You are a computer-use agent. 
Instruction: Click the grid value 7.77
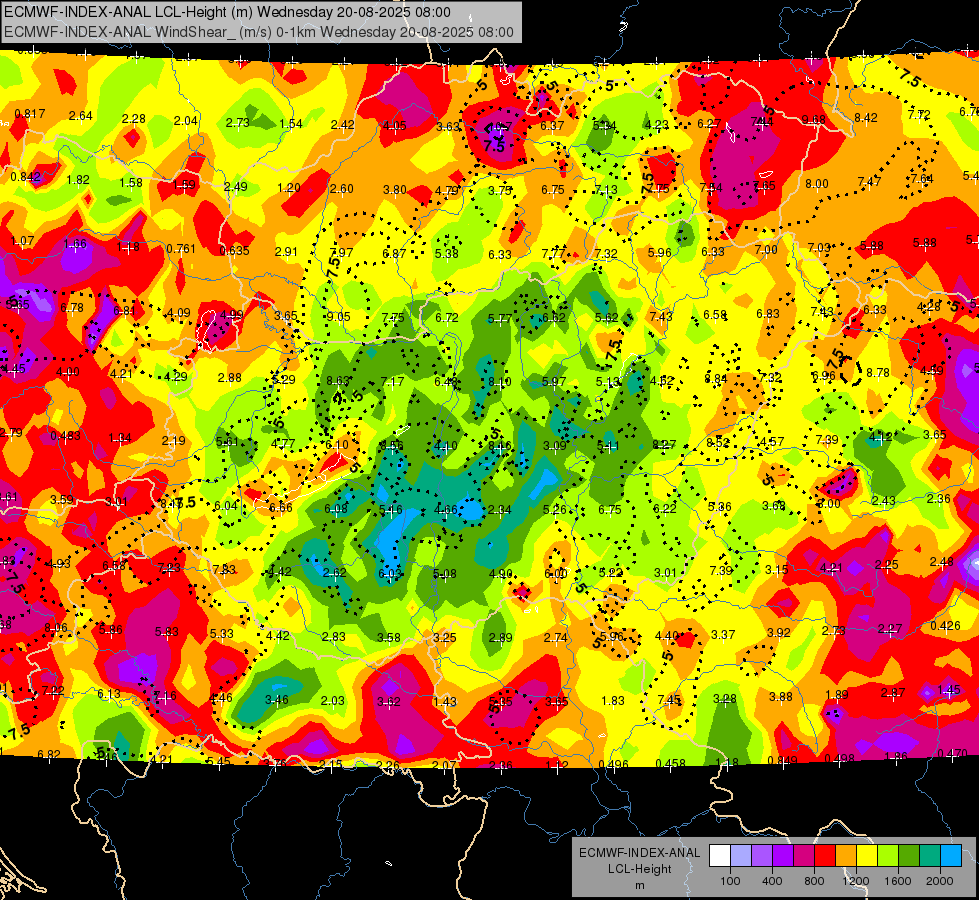[x=553, y=253]
